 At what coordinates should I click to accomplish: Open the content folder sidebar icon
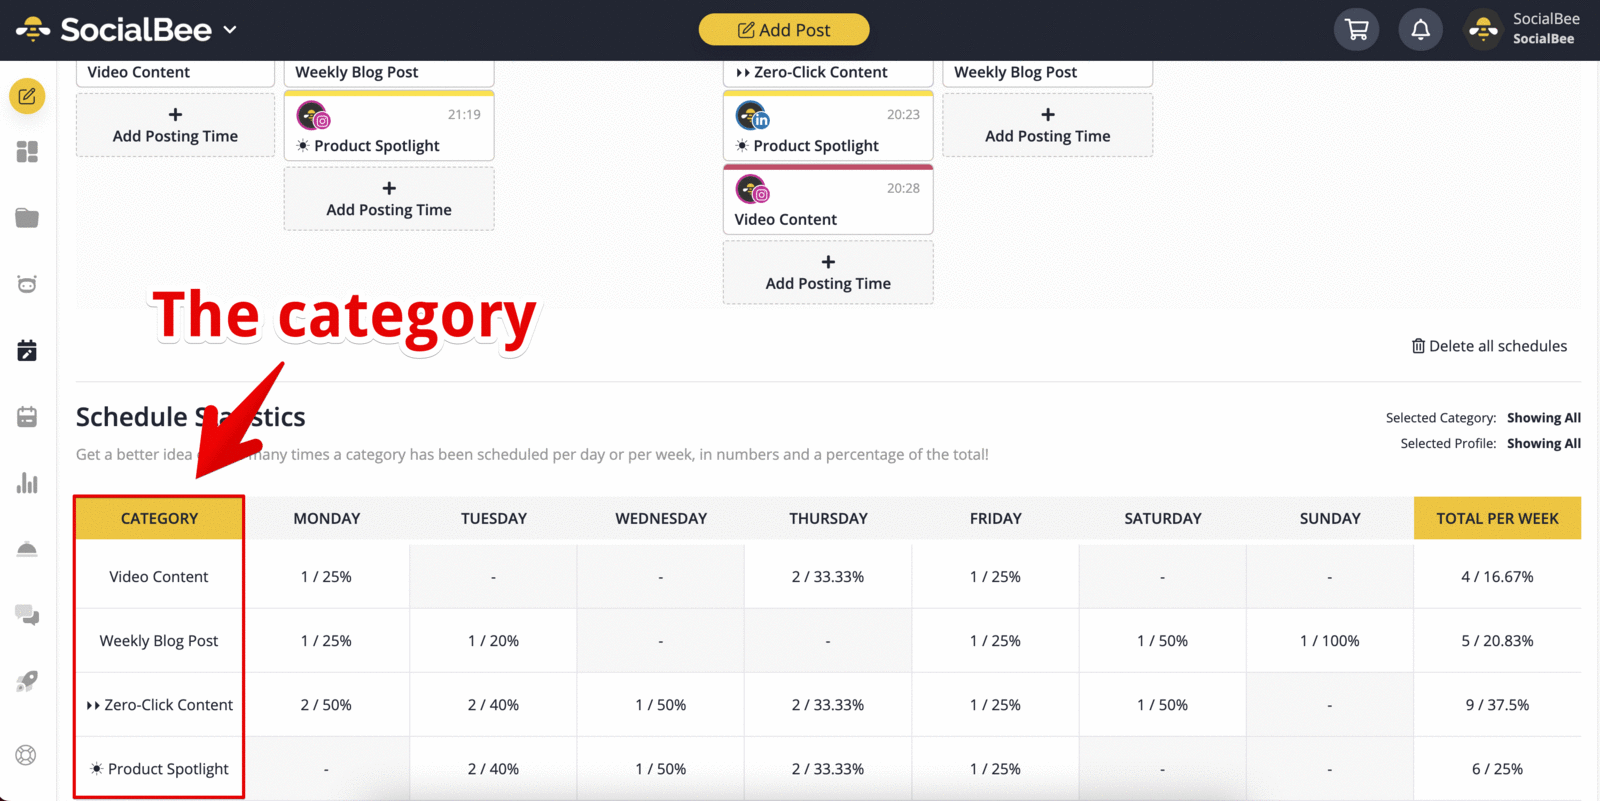27,218
